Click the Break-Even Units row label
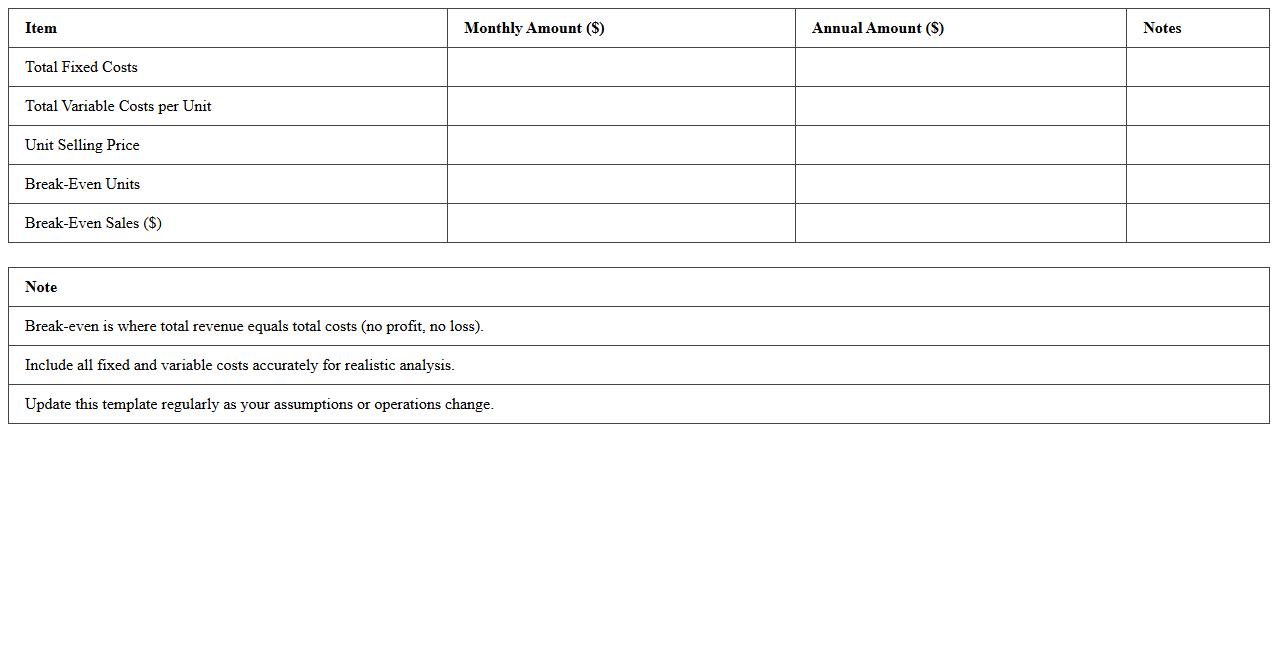This screenshot has width=1278, height=650. 82,184
